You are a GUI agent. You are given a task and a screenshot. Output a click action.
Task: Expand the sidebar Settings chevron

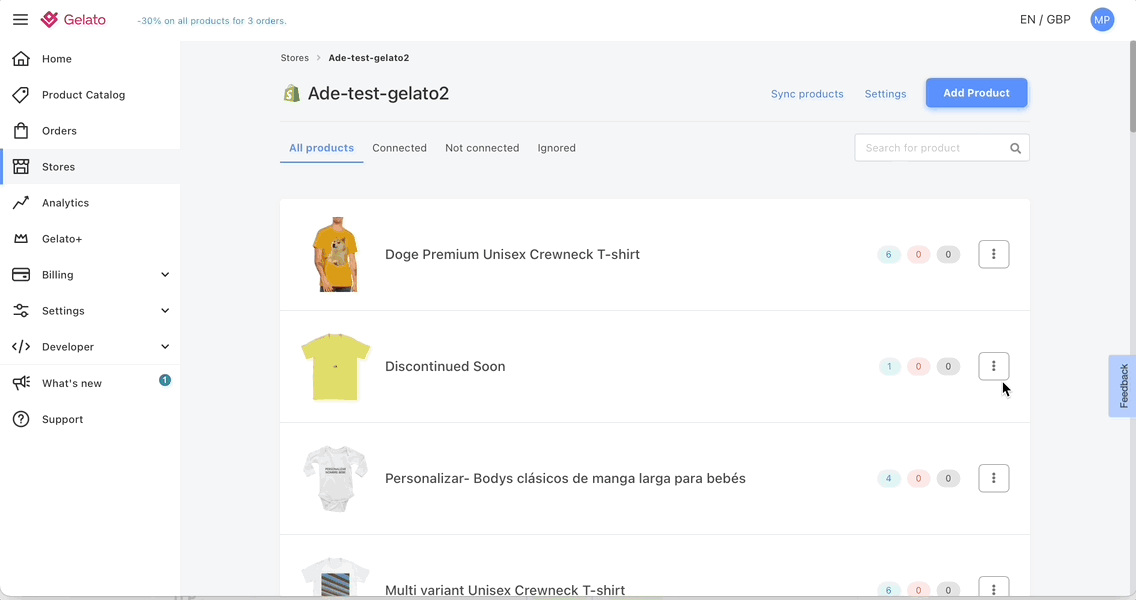(x=165, y=311)
